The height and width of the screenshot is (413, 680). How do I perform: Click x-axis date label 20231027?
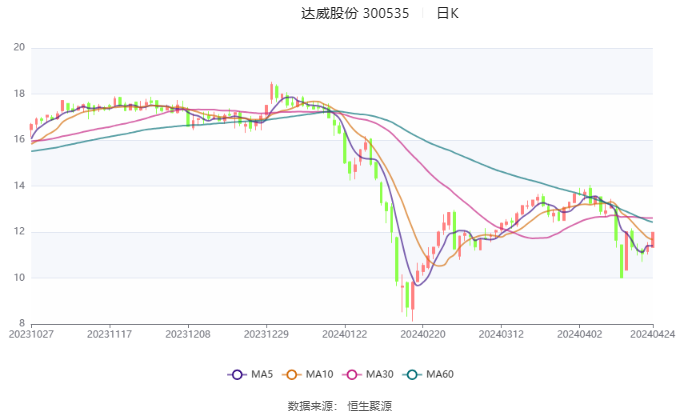pyautogui.click(x=31, y=334)
